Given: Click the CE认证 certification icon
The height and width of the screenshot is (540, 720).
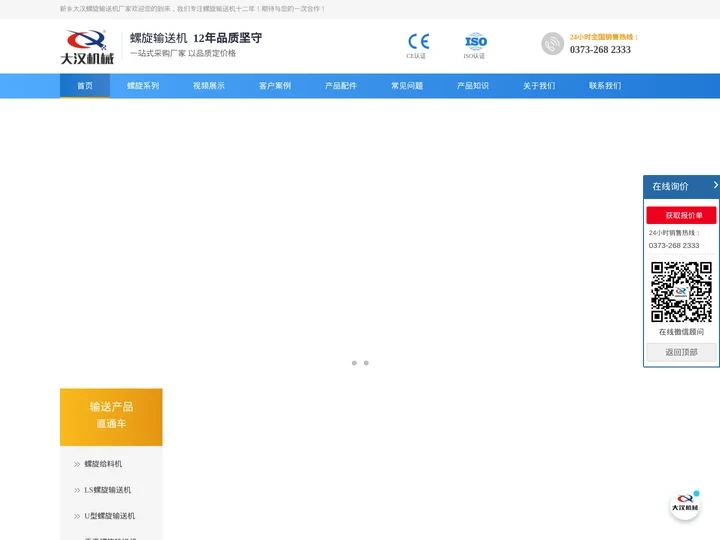Looking at the screenshot, I should (x=417, y=42).
